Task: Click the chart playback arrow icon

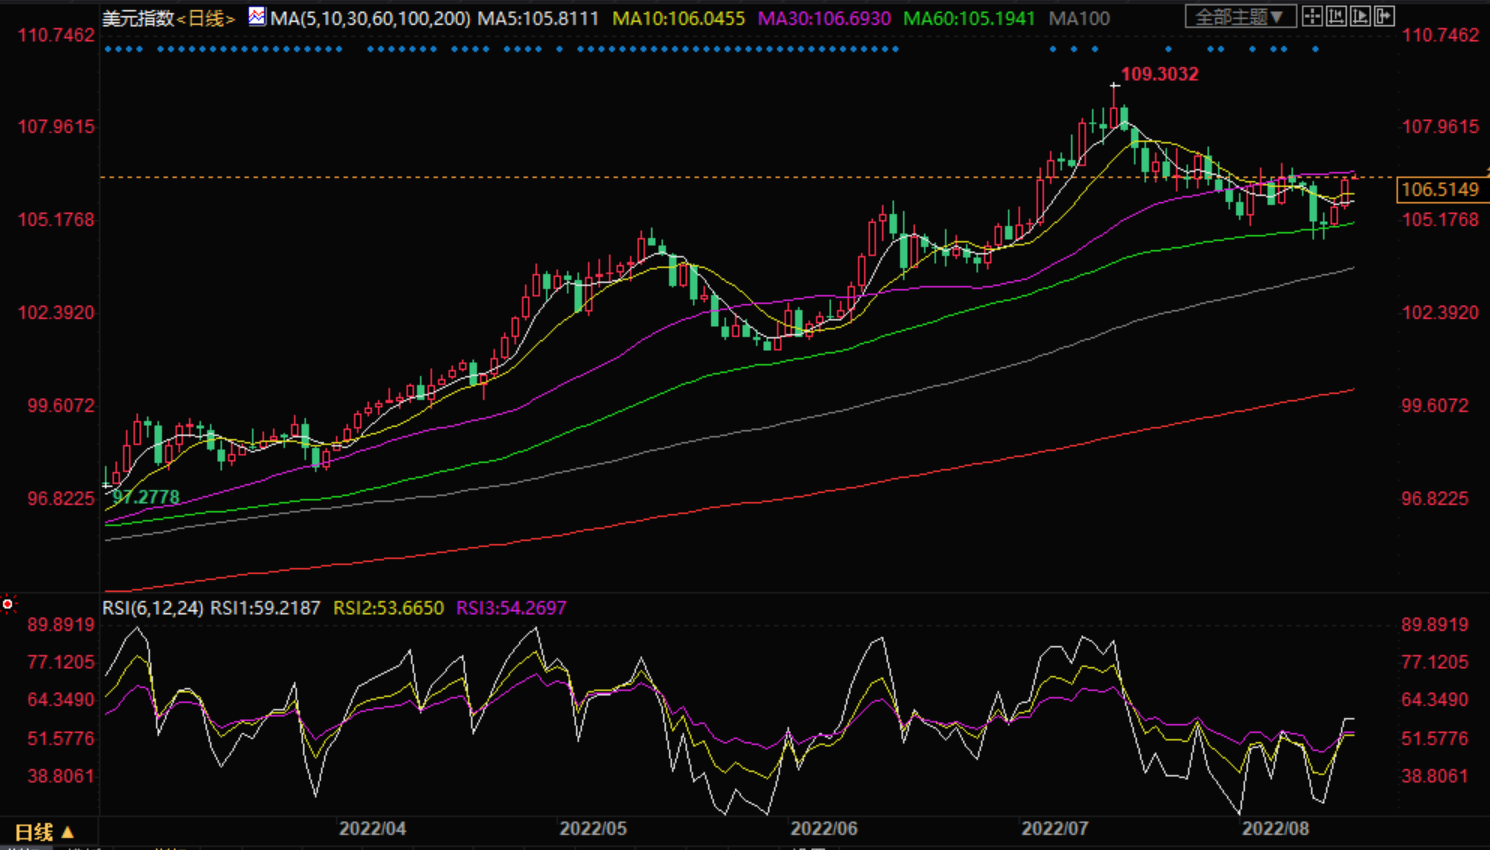Action: [x=1360, y=16]
